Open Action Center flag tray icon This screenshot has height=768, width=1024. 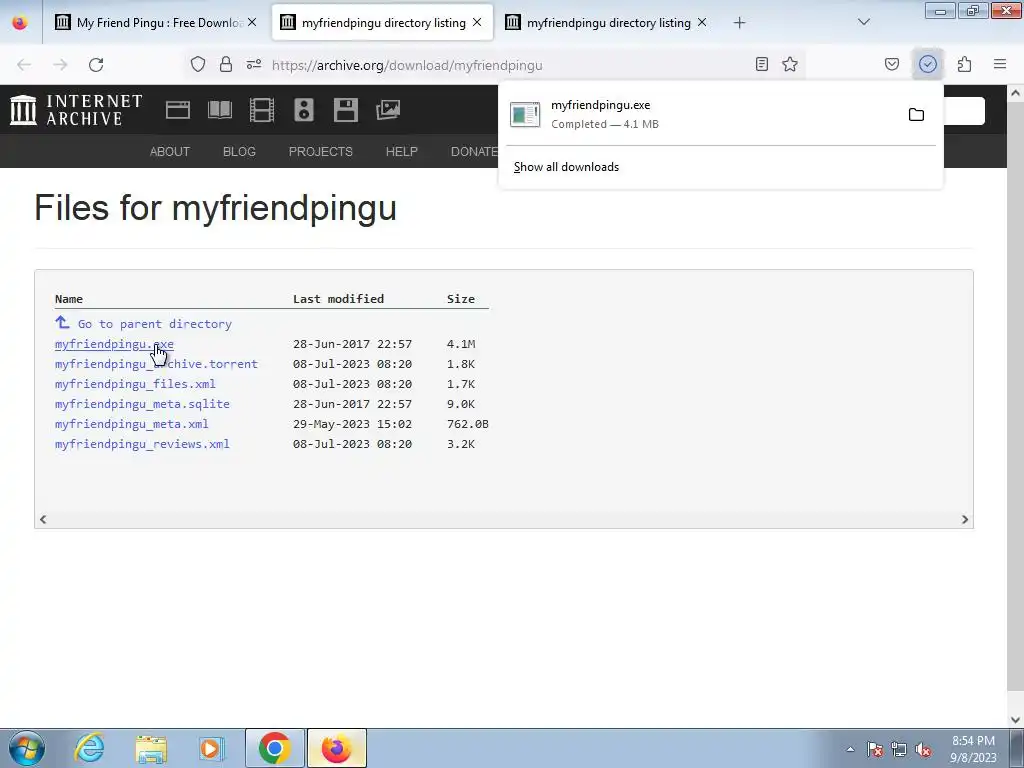tap(875, 749)
